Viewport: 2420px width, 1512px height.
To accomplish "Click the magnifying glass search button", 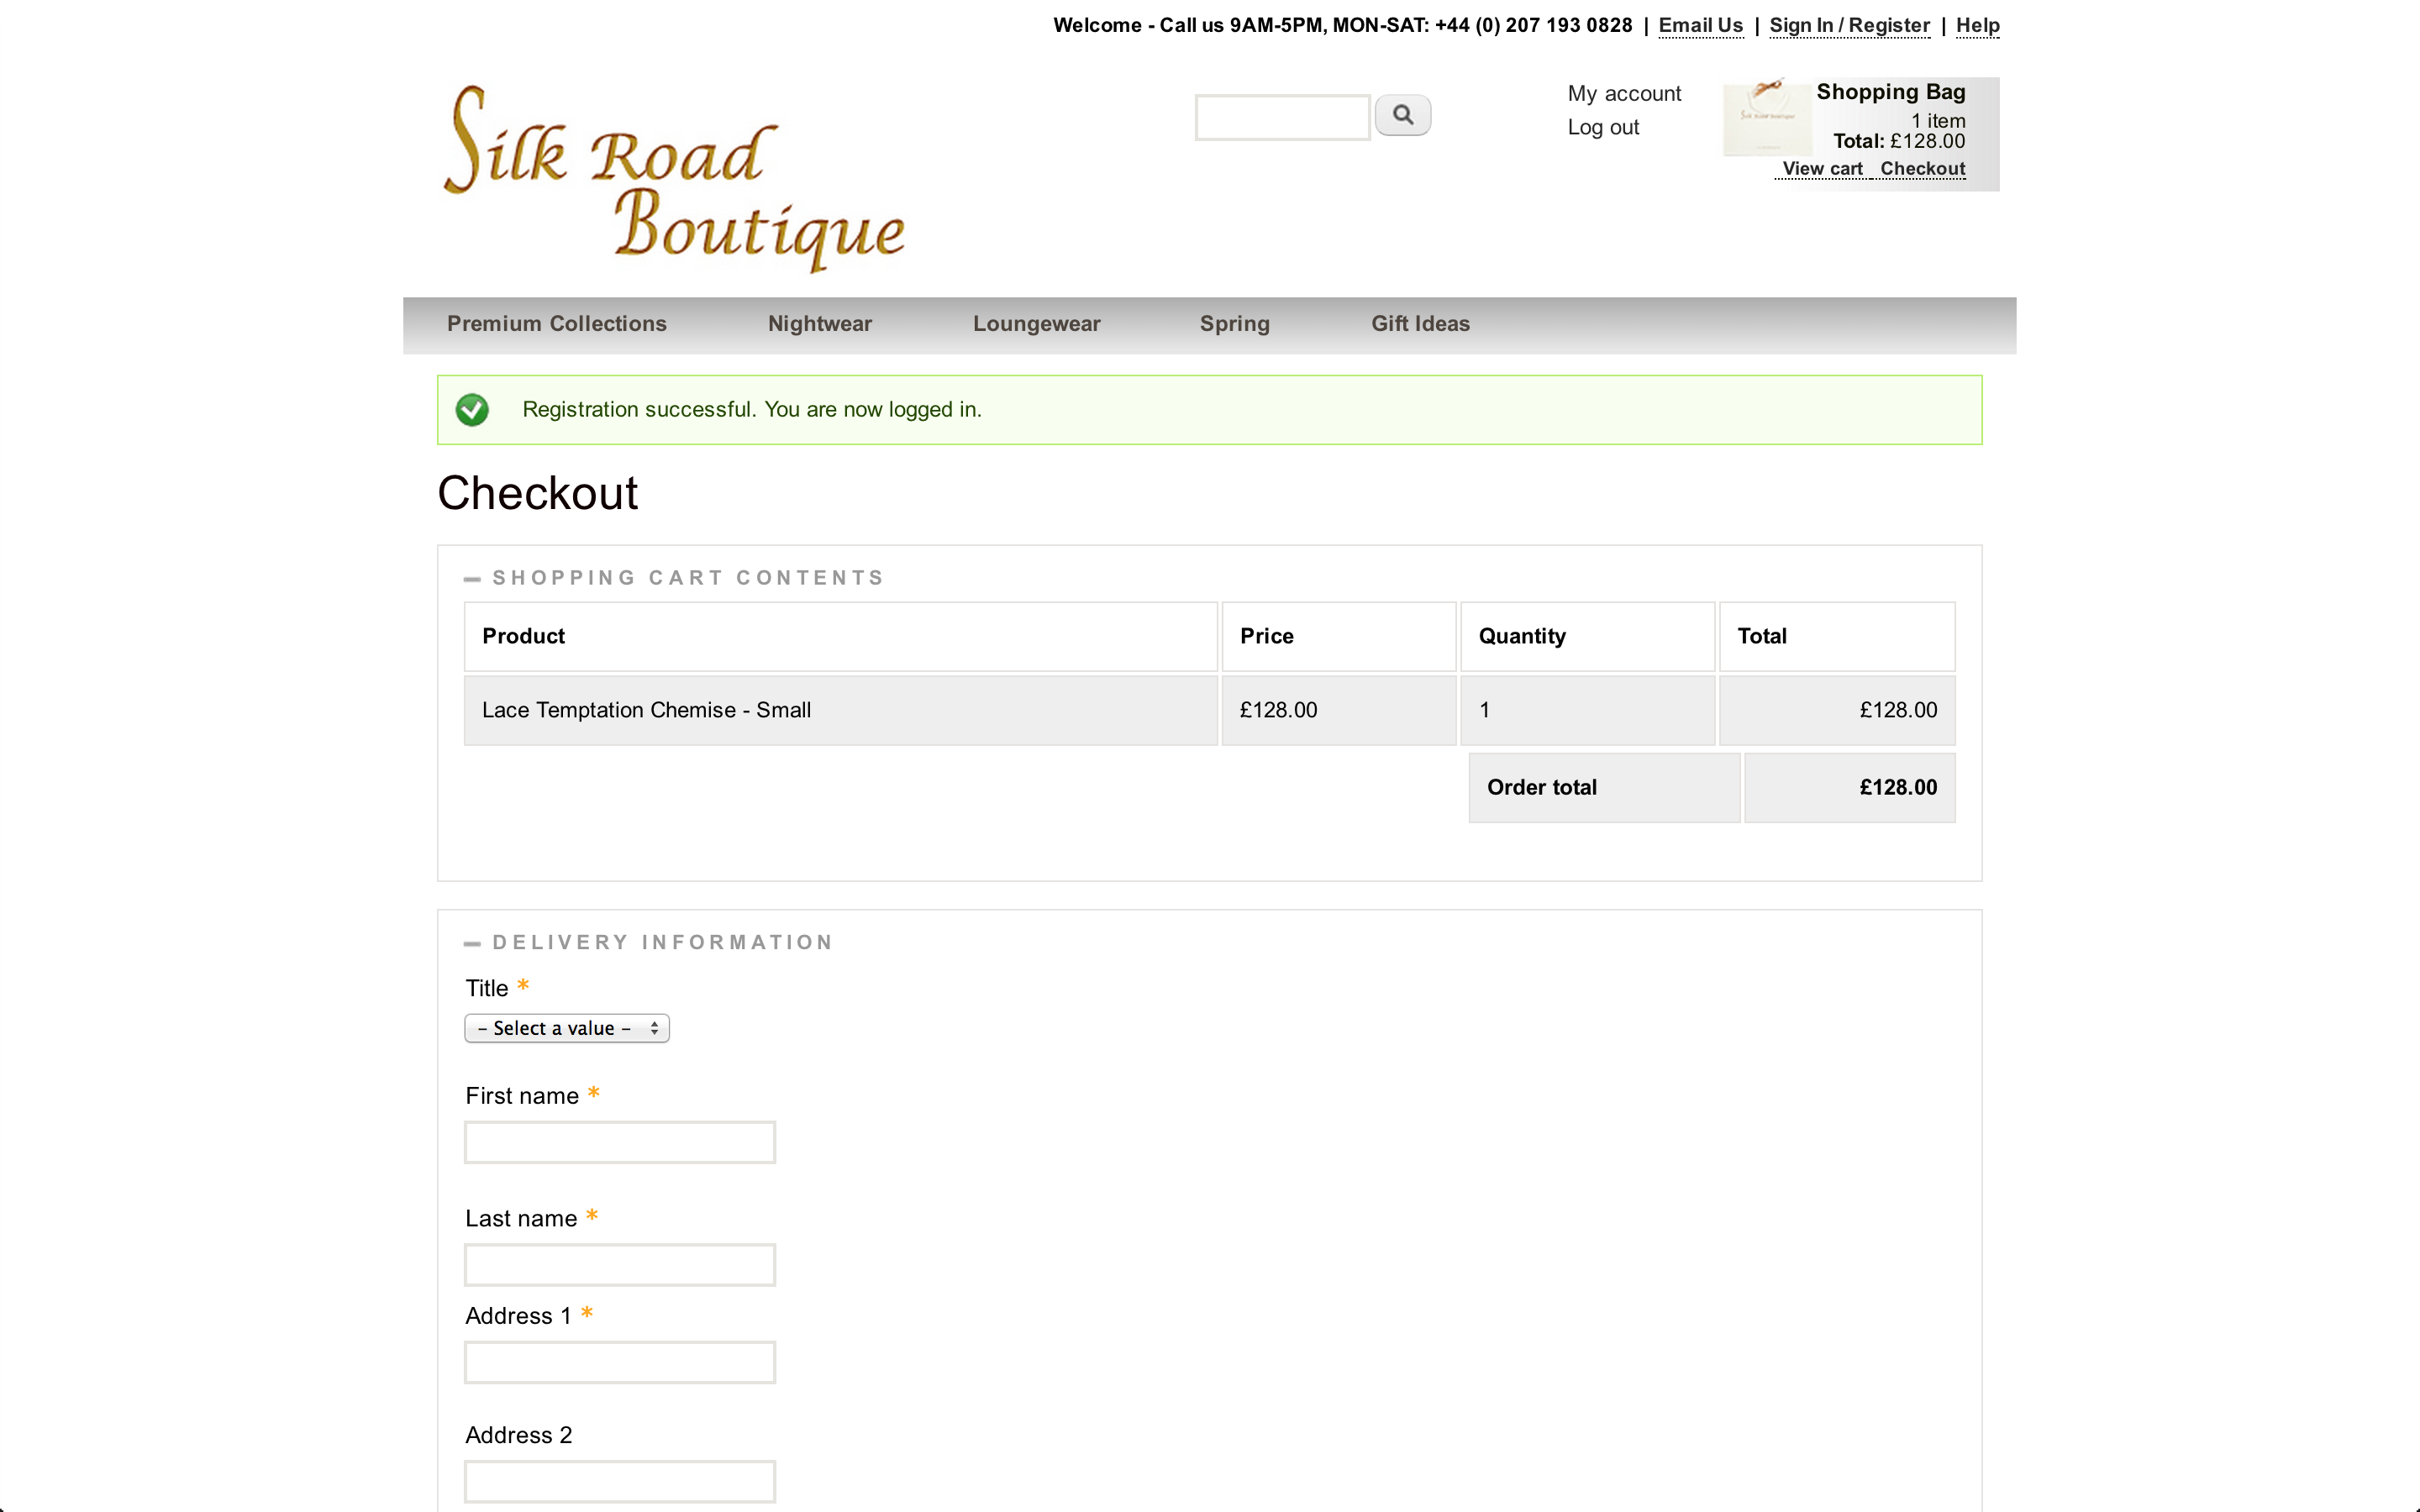I will [1402, 115].
